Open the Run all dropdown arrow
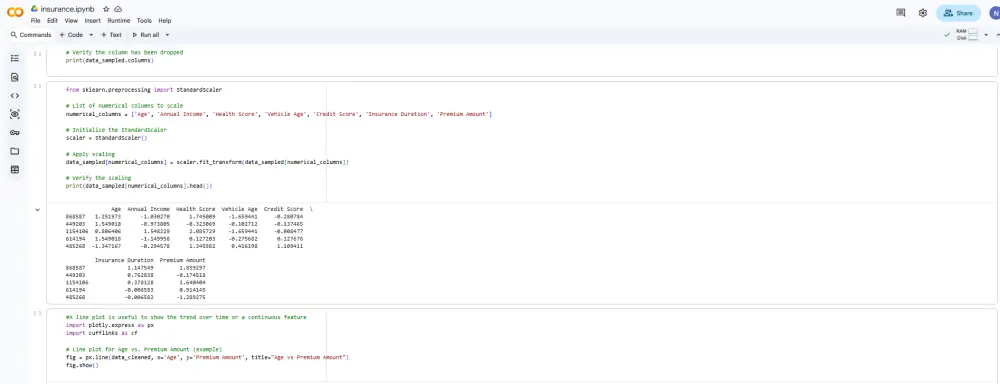The image size is (1000, 384). click(167, 35)
